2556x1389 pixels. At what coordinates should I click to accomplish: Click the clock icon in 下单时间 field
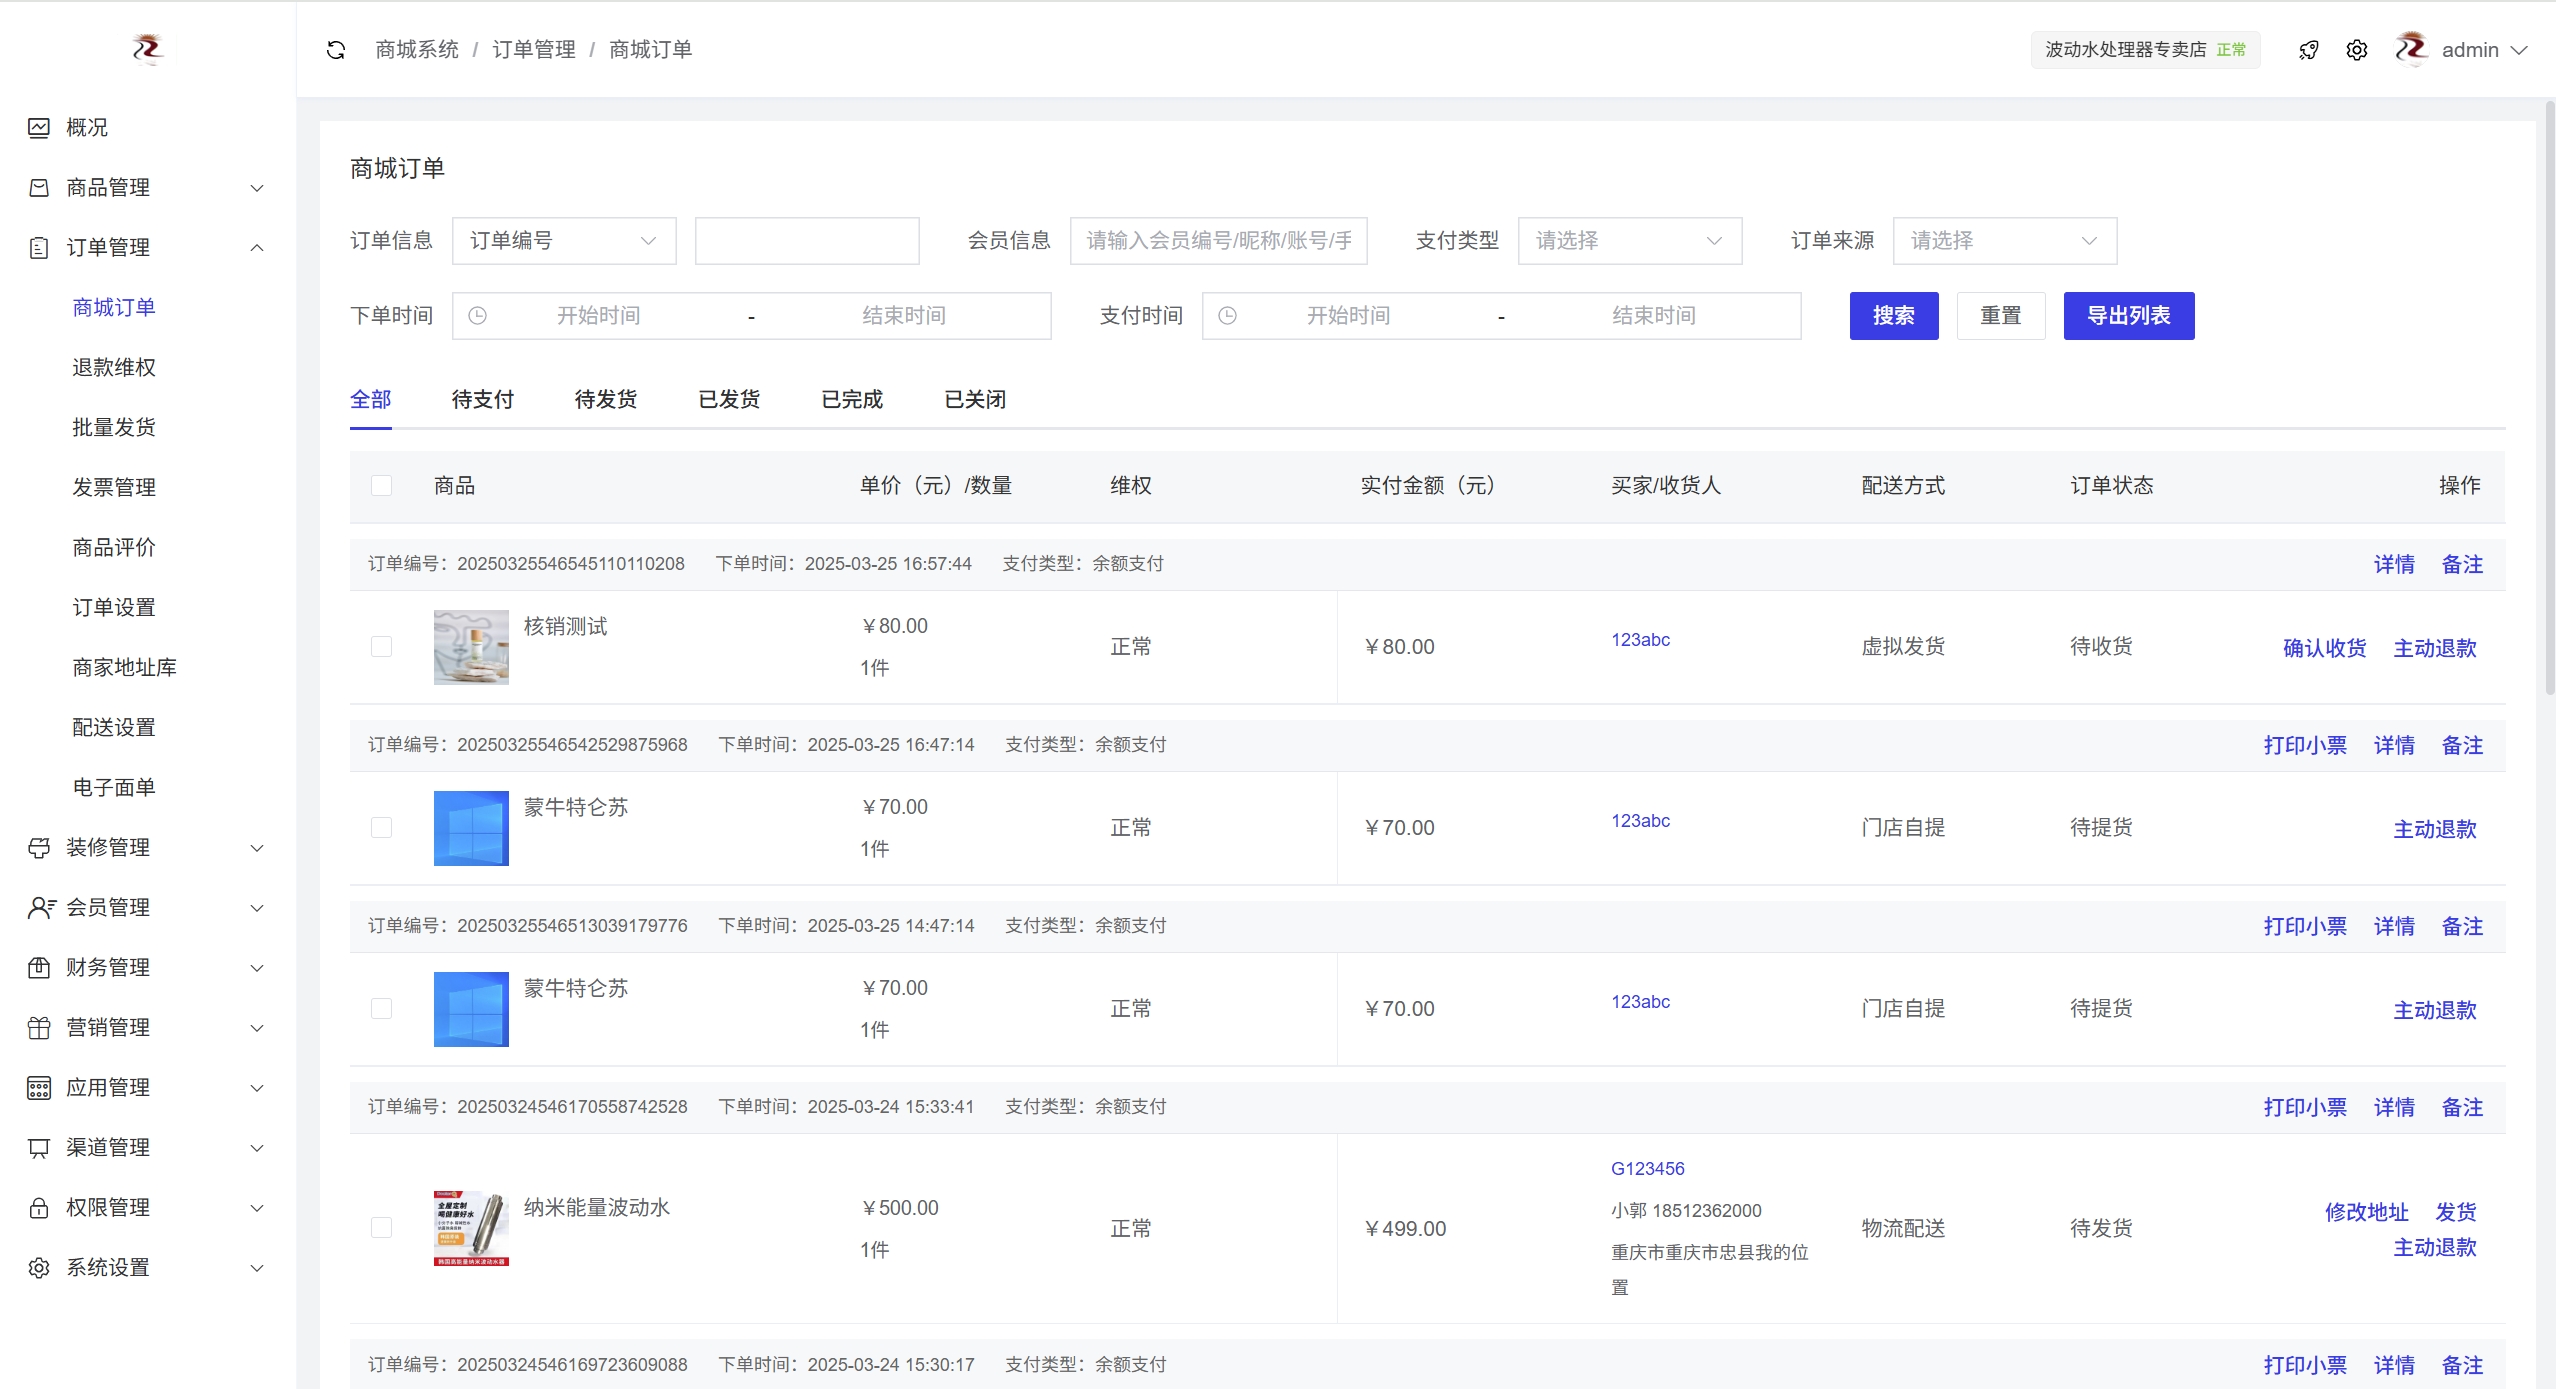click(478, 316)
